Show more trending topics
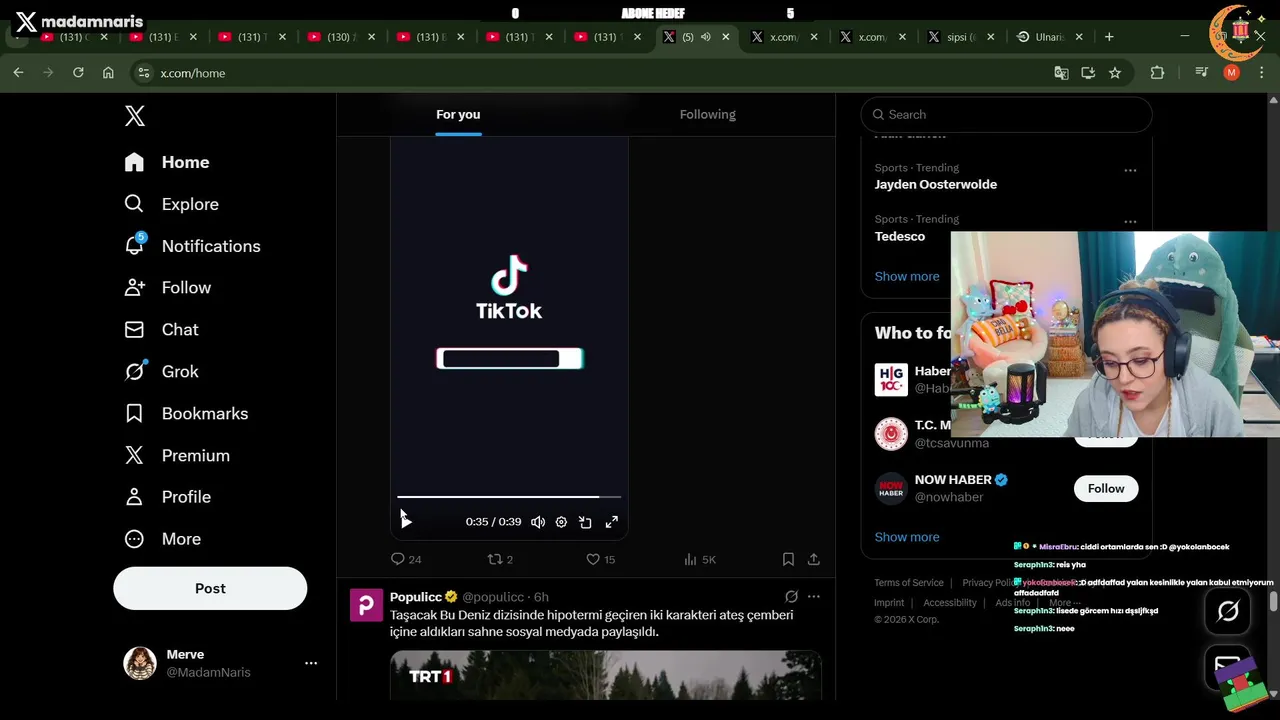 click(907, 277)
